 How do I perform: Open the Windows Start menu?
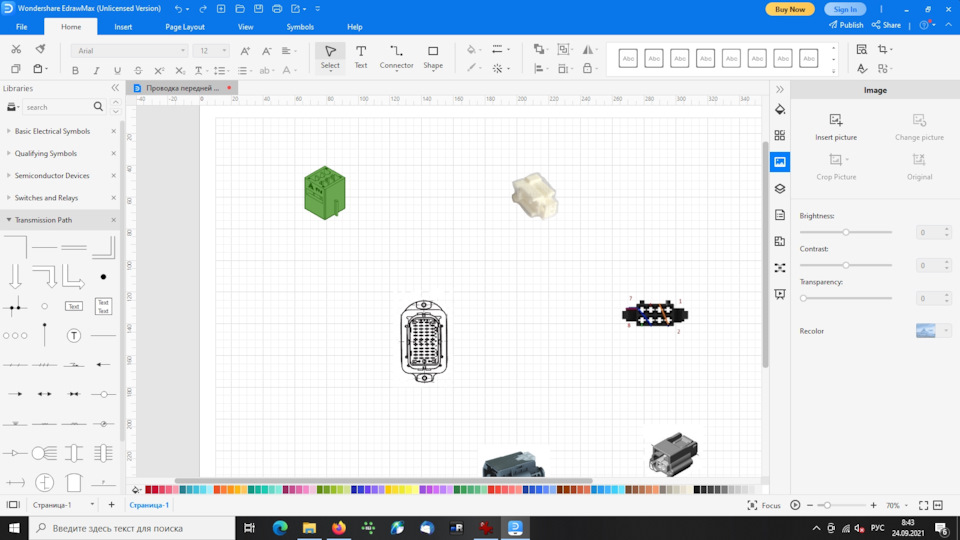click(x=14, y=528)
